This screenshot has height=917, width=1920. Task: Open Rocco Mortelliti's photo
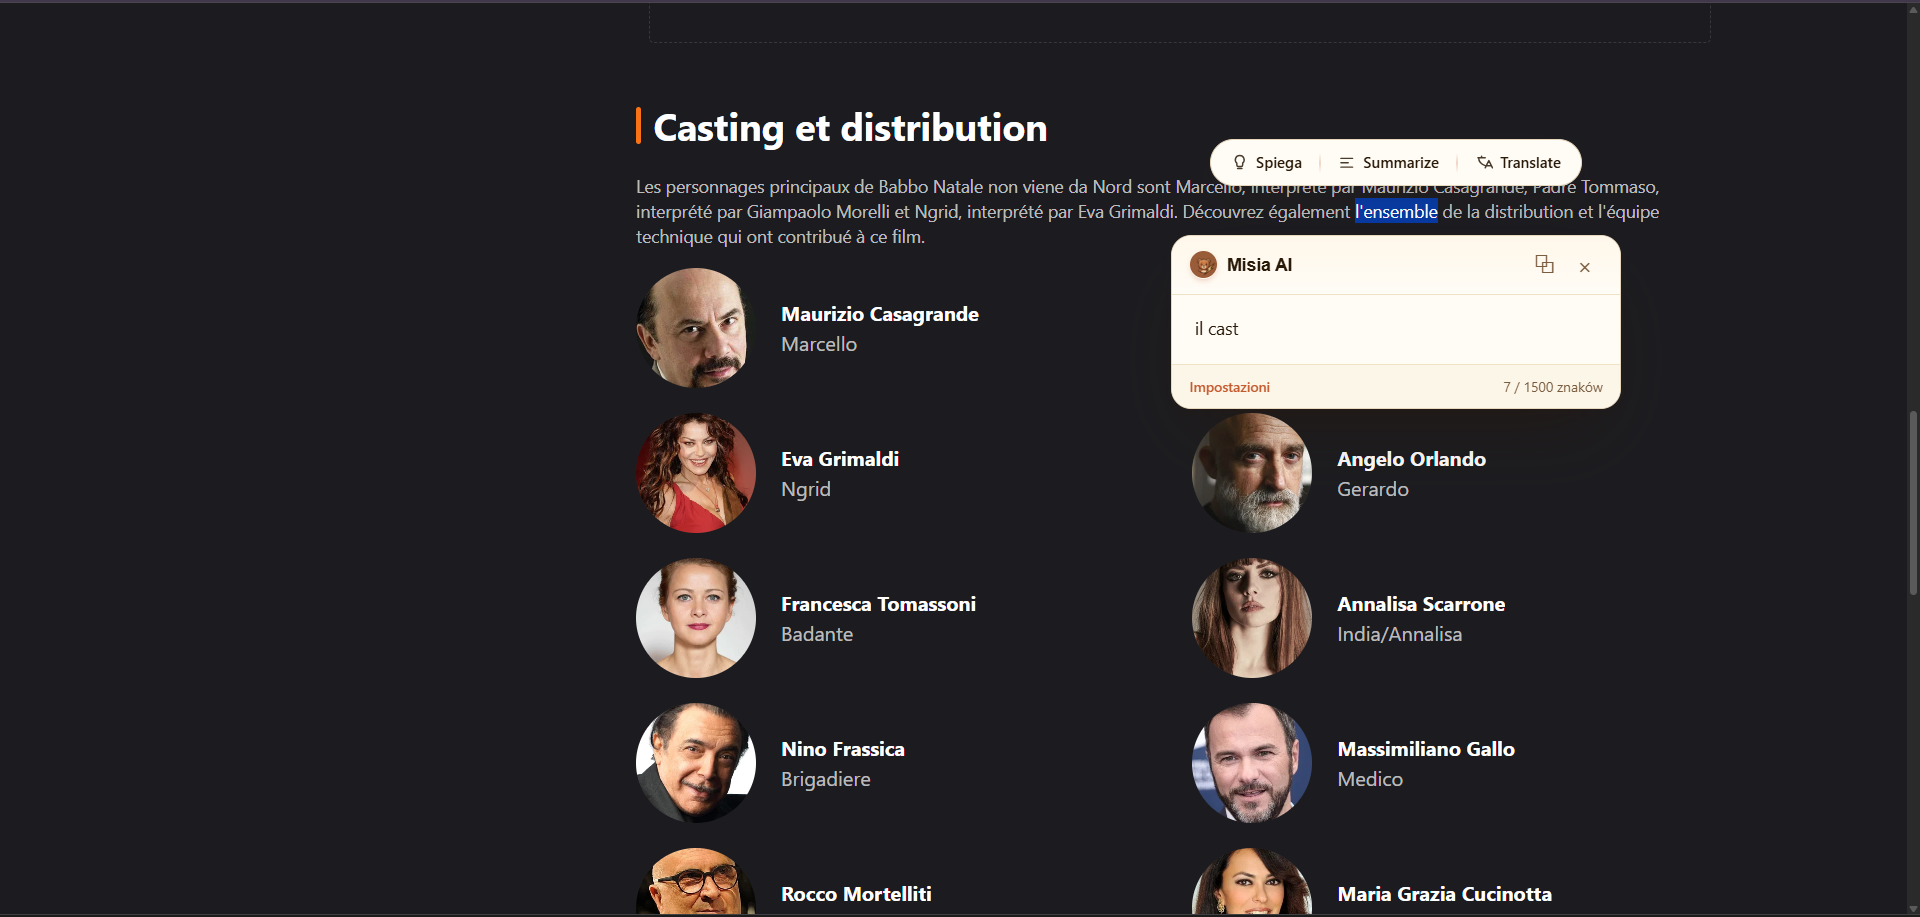coord(696,881)
